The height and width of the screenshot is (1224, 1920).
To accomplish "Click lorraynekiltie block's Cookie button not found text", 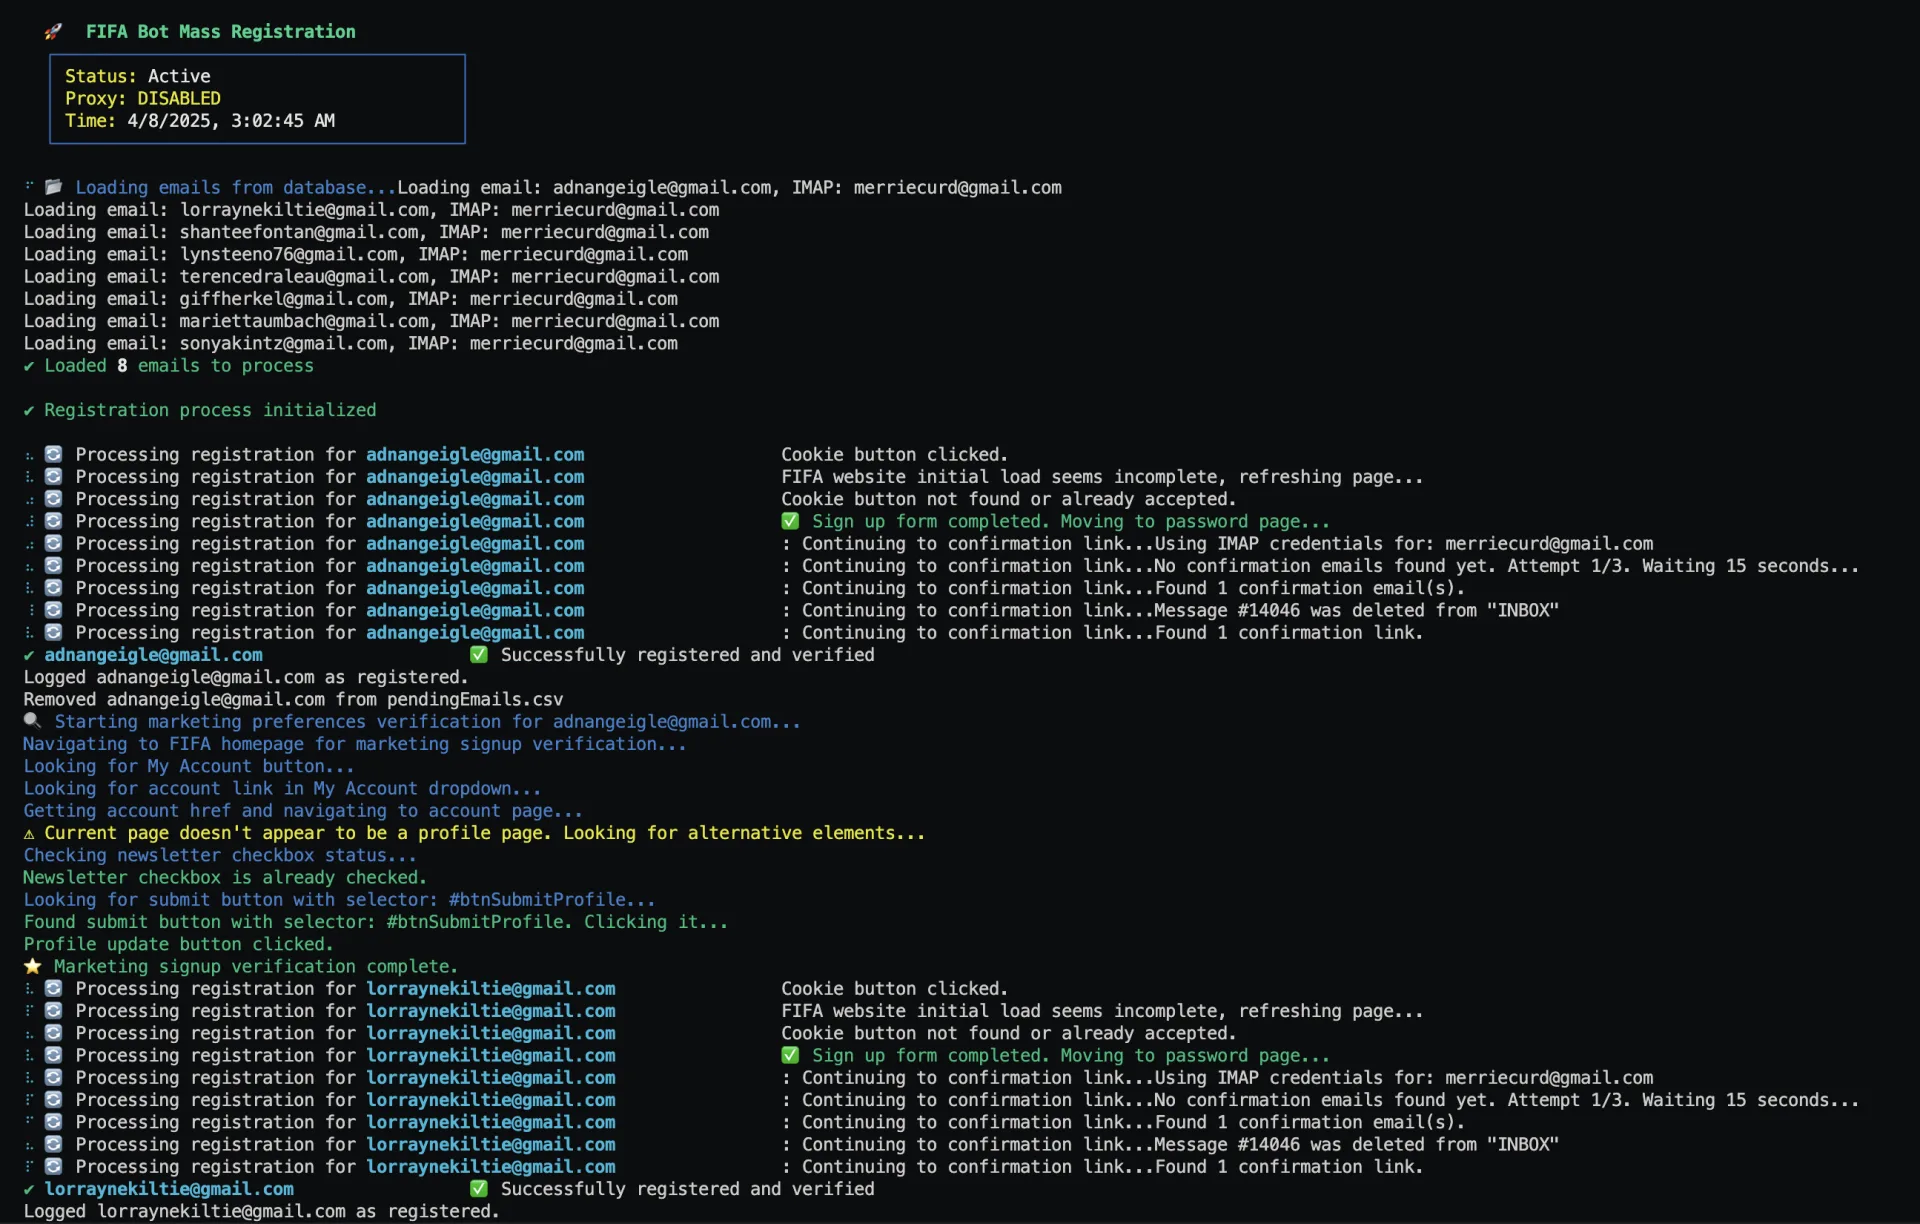I will pyautogui.click(x=1009, y=1033).
